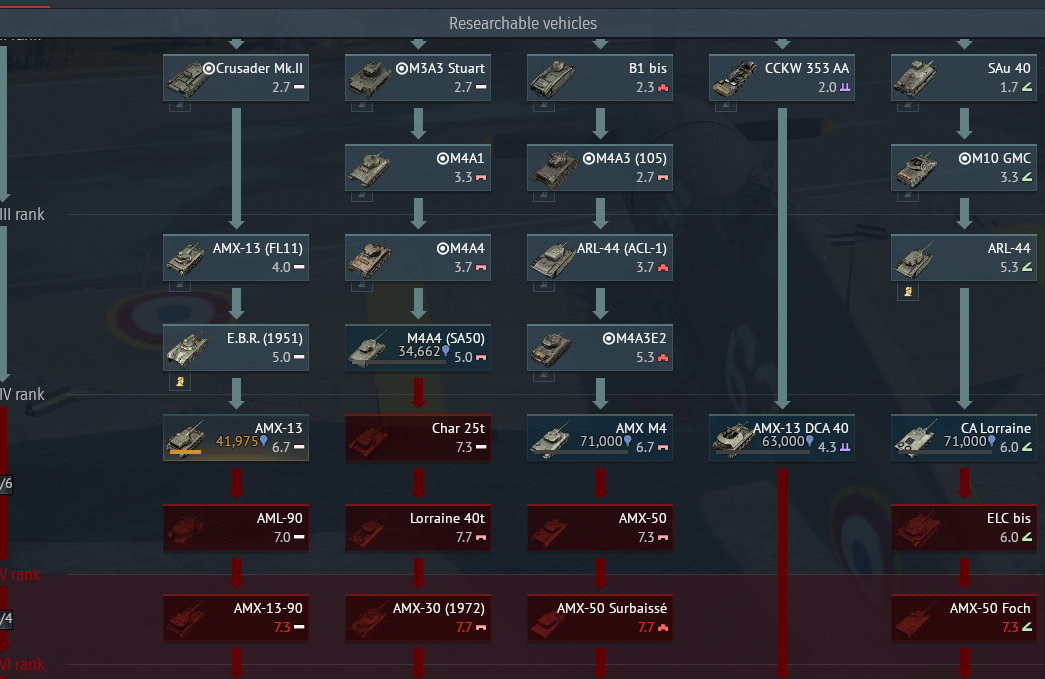Select the AMX-30 (1972) vehicle

pyautogui.click(x=418, y=618)
